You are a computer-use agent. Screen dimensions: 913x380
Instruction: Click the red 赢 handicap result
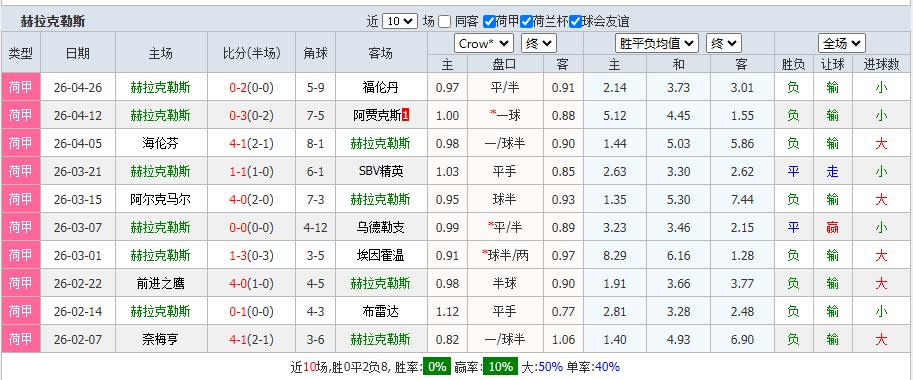(x=833, y=227)
